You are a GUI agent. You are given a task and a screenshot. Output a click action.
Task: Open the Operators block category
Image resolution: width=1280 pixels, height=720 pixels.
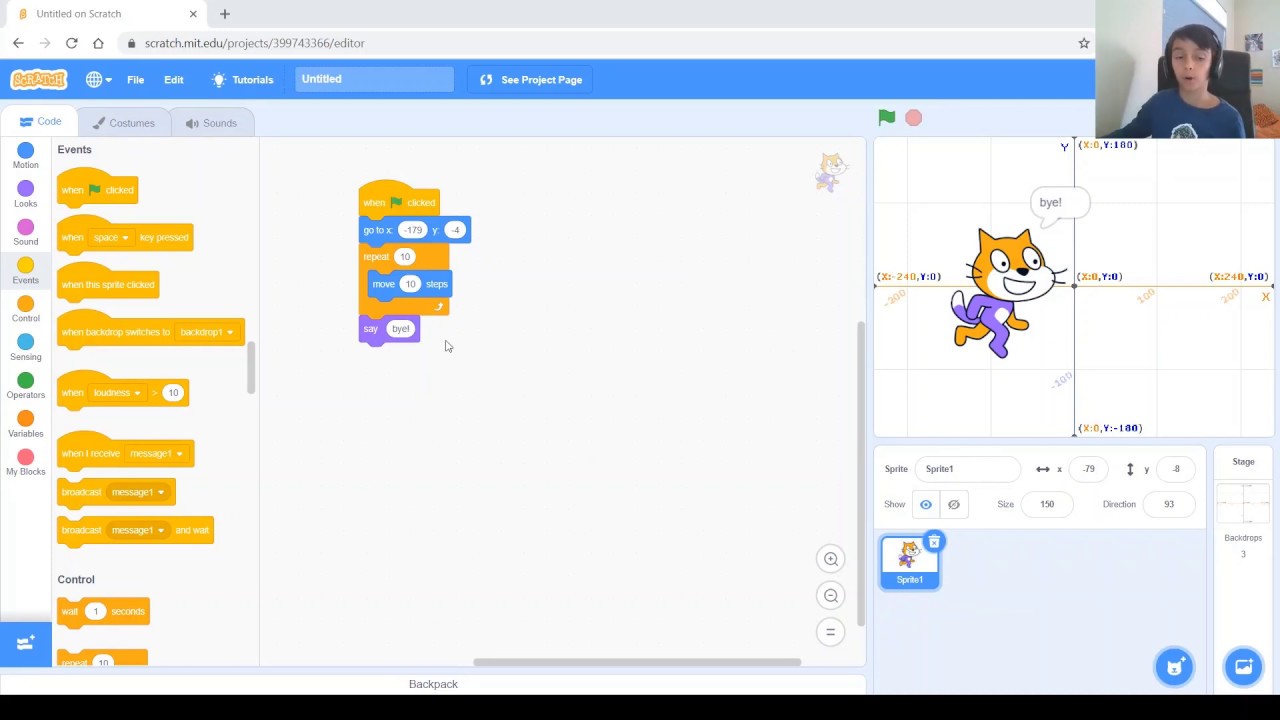tap(25, 386)
